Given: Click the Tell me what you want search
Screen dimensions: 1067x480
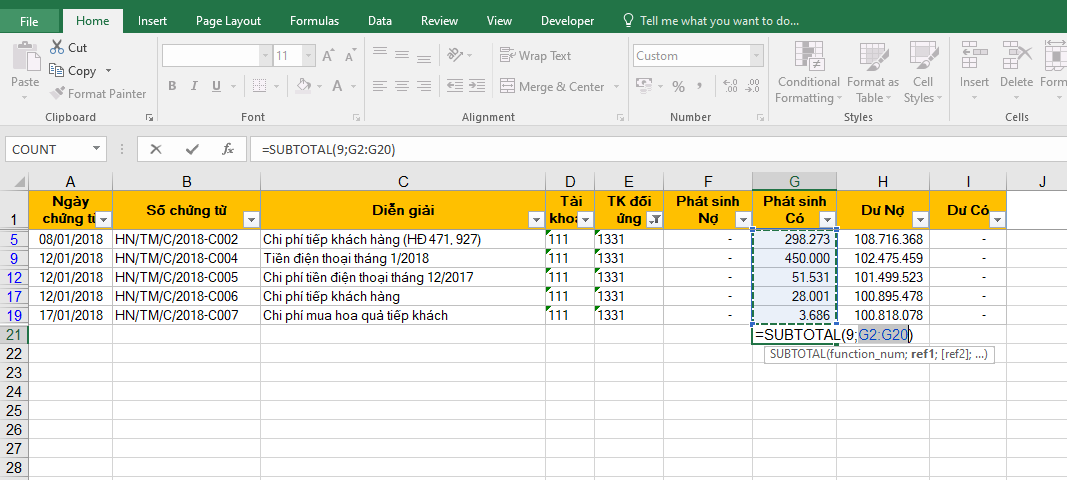Looking at the screenshot, I should tap(718, 20).
